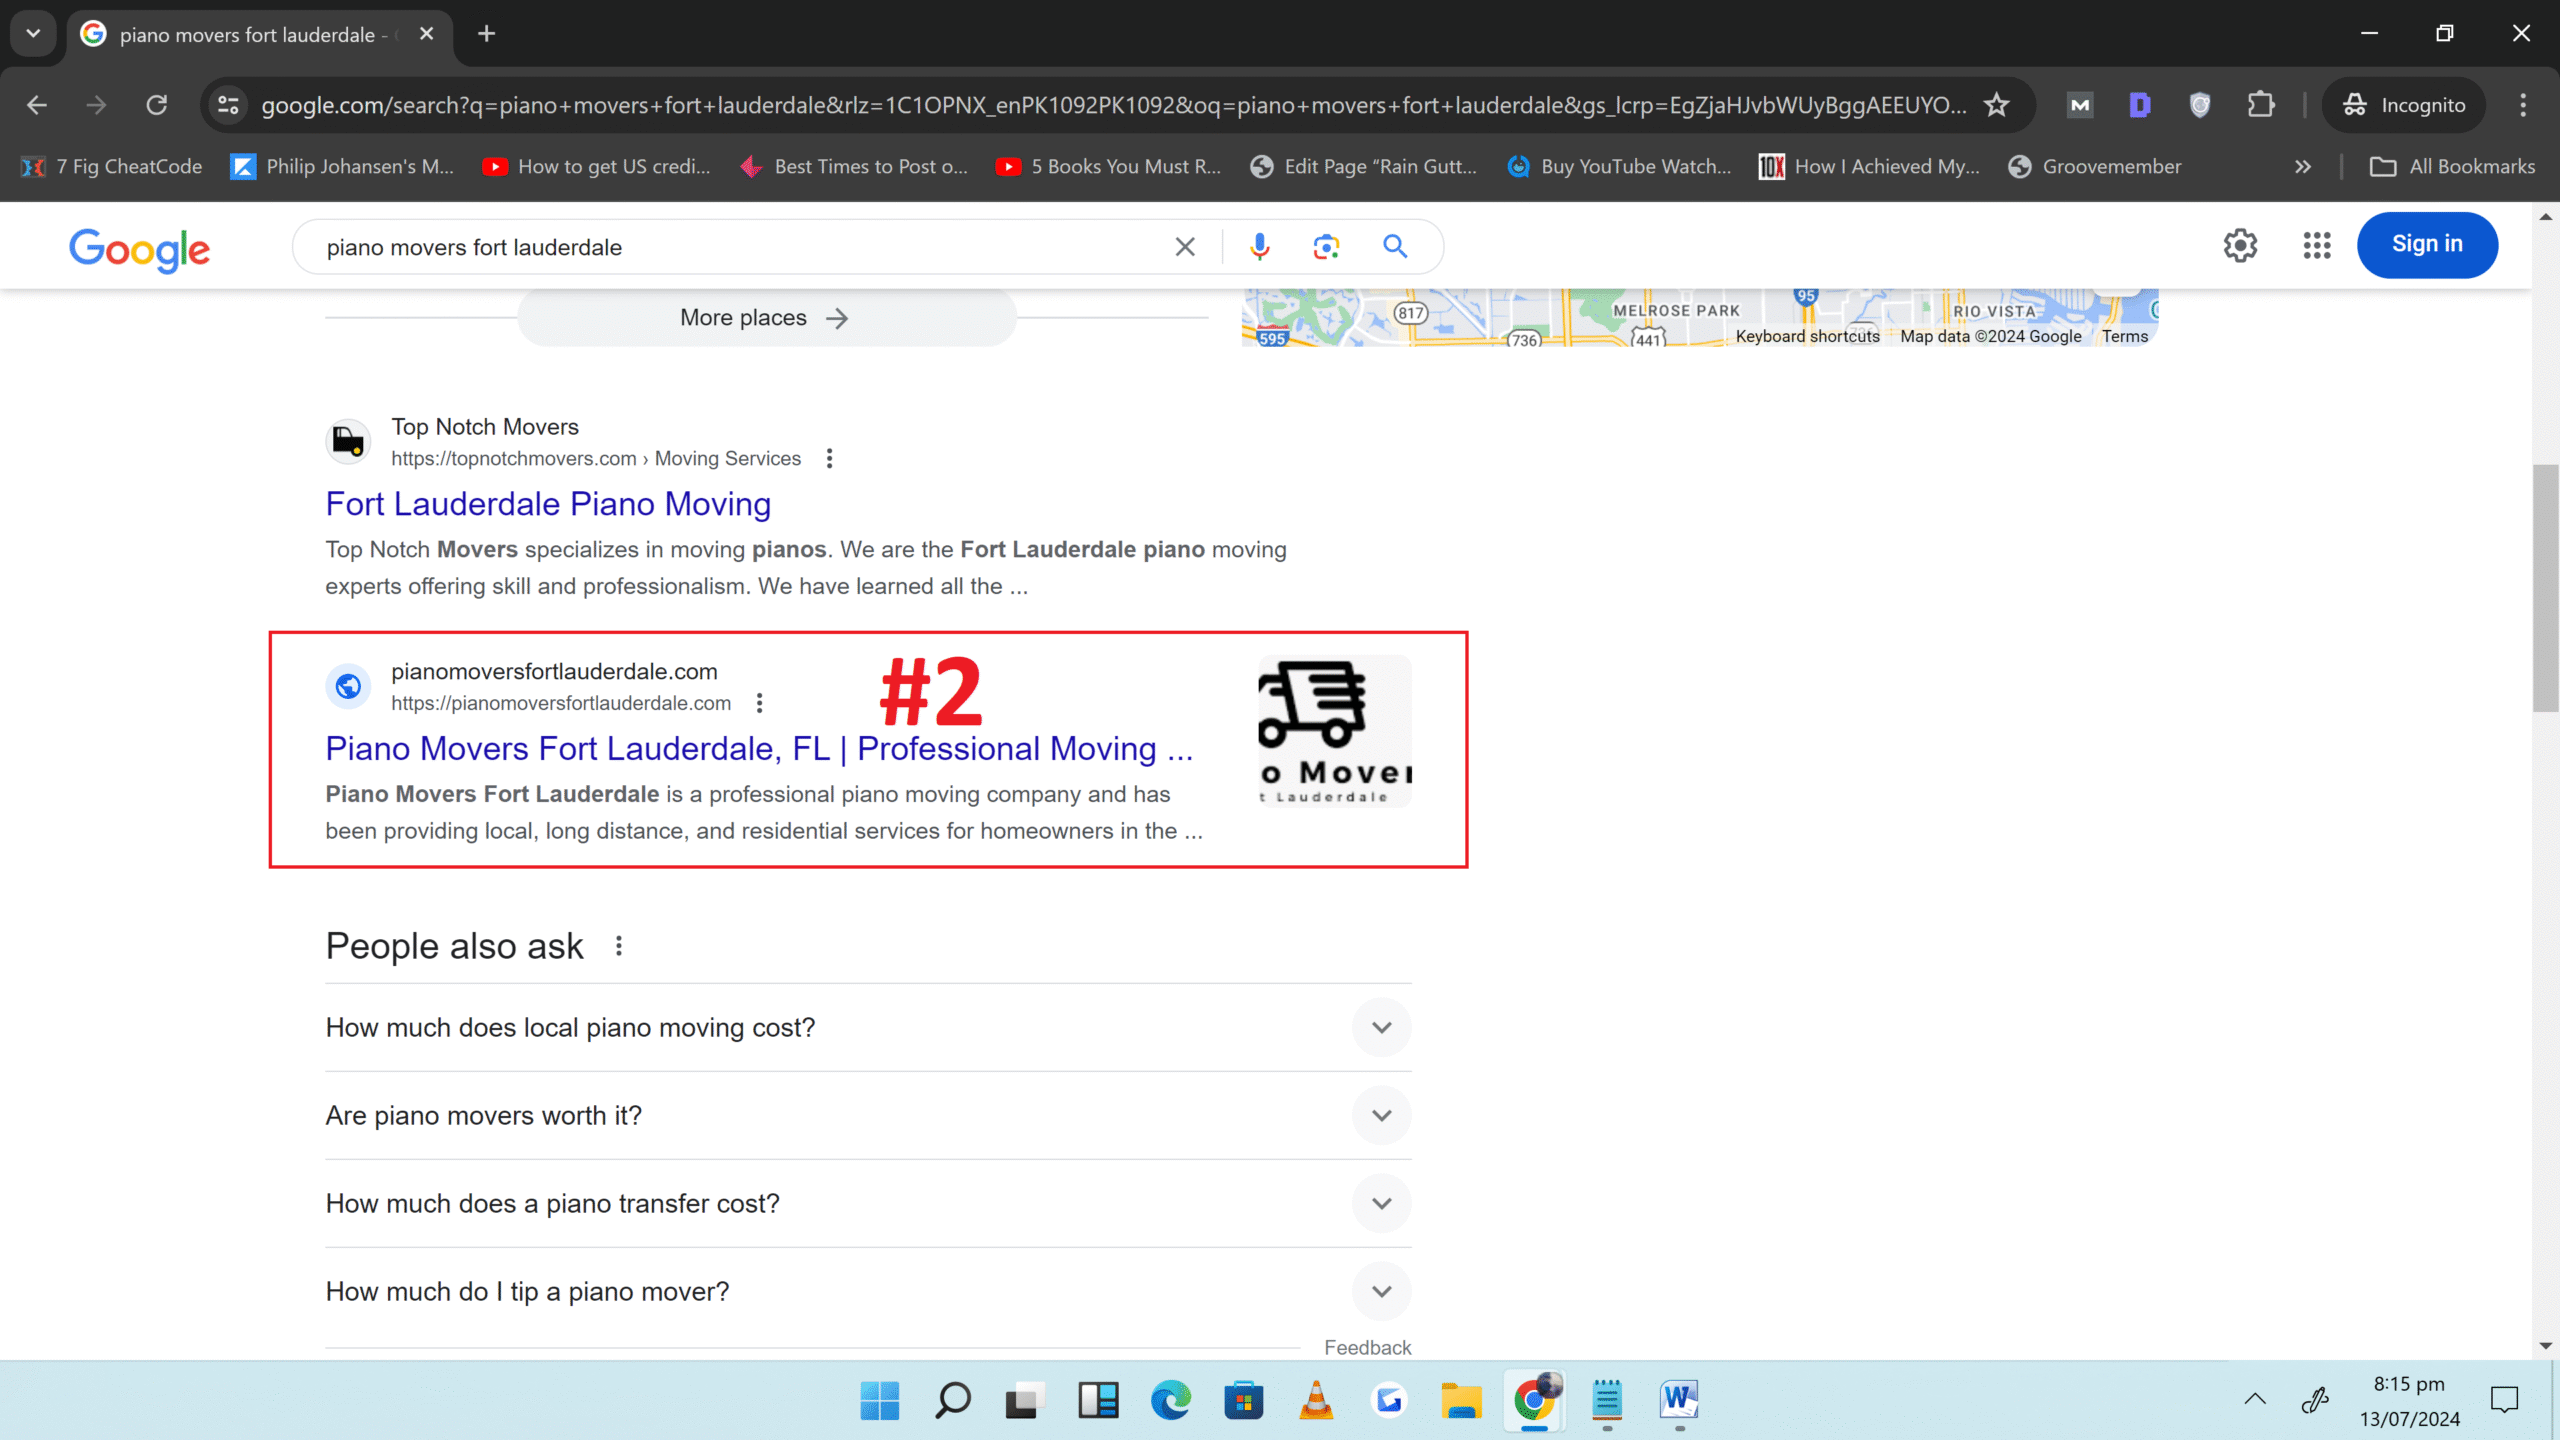This screenshot has height=1440, width=2560.
Task: Click the browser address bar URL
Action: [x=1112, y=105]
